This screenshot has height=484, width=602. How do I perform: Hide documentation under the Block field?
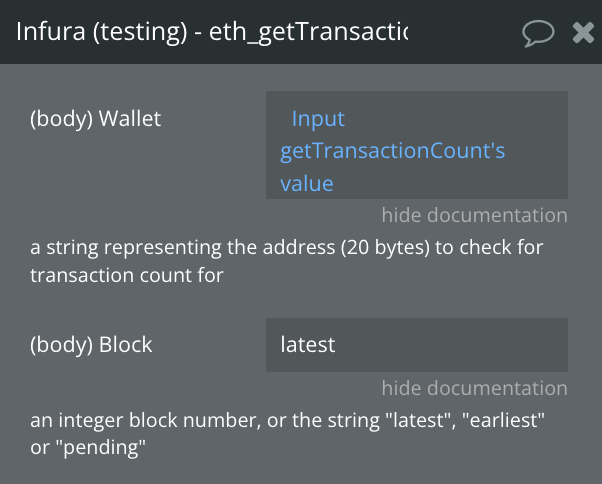(x=474, y=388)
